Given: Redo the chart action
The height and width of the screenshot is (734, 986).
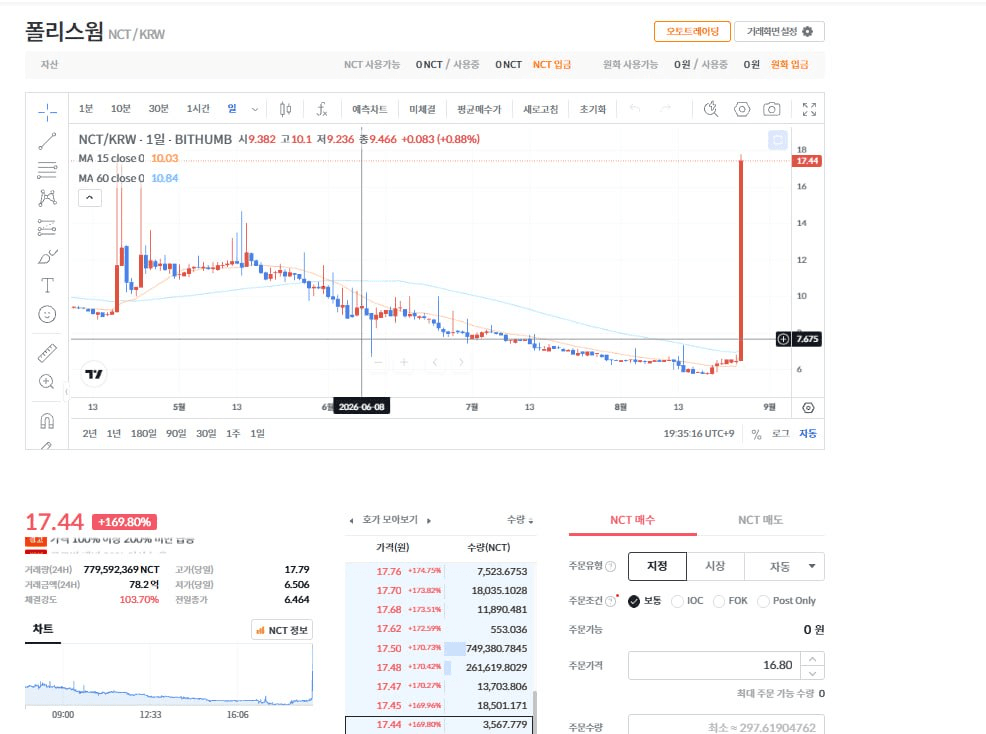Looking at the screenshot, I should [665, 109].
